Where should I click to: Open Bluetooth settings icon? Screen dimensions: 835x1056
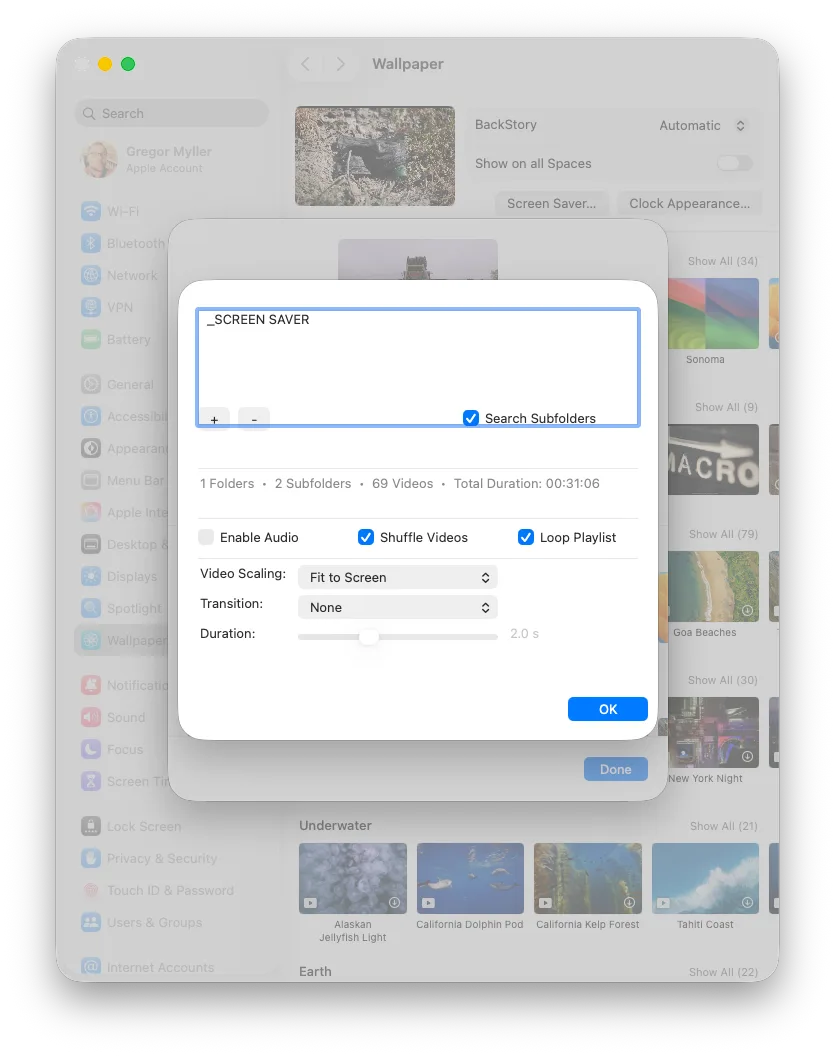click(91, 243)
